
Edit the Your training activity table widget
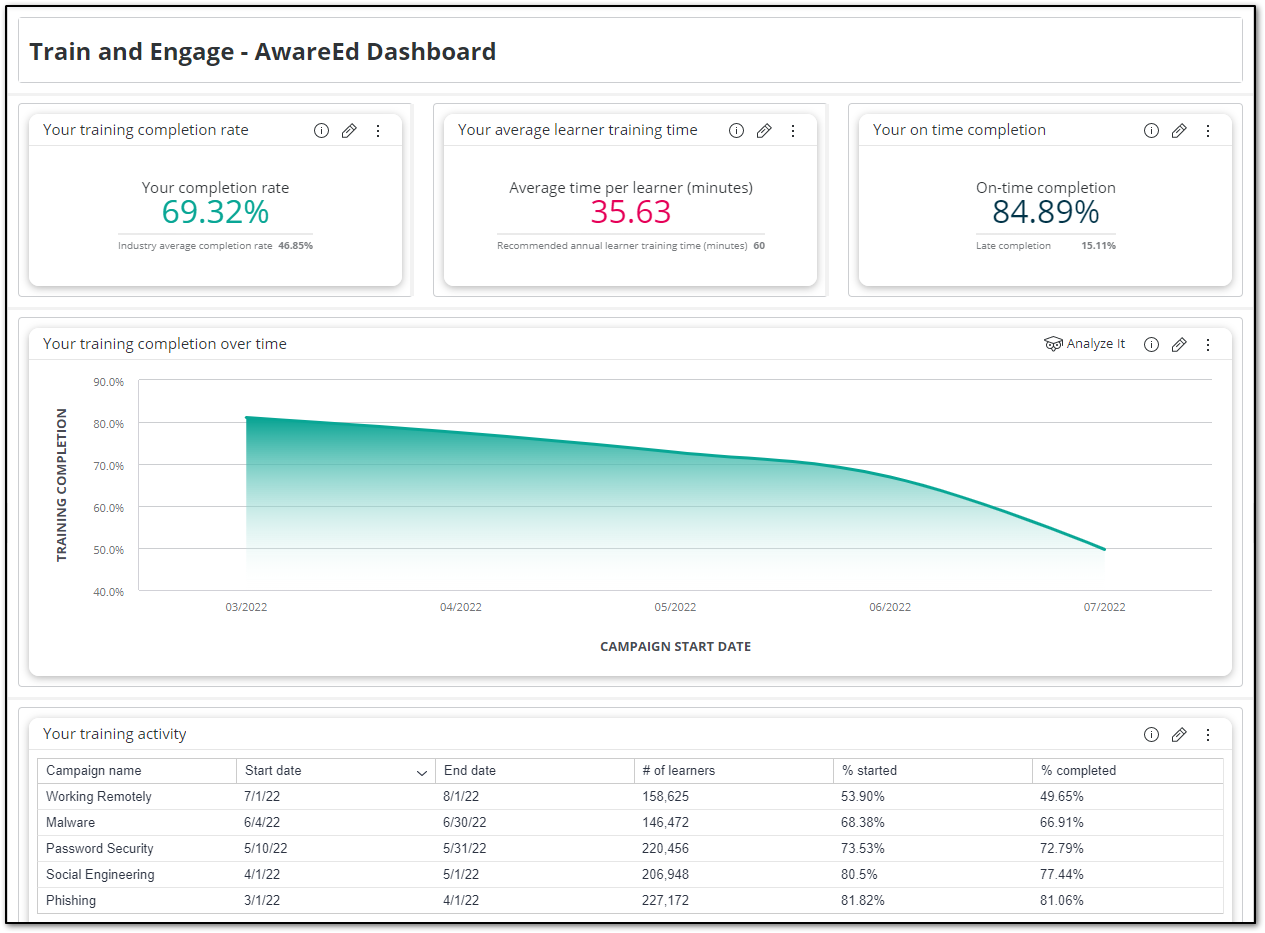1179,734
